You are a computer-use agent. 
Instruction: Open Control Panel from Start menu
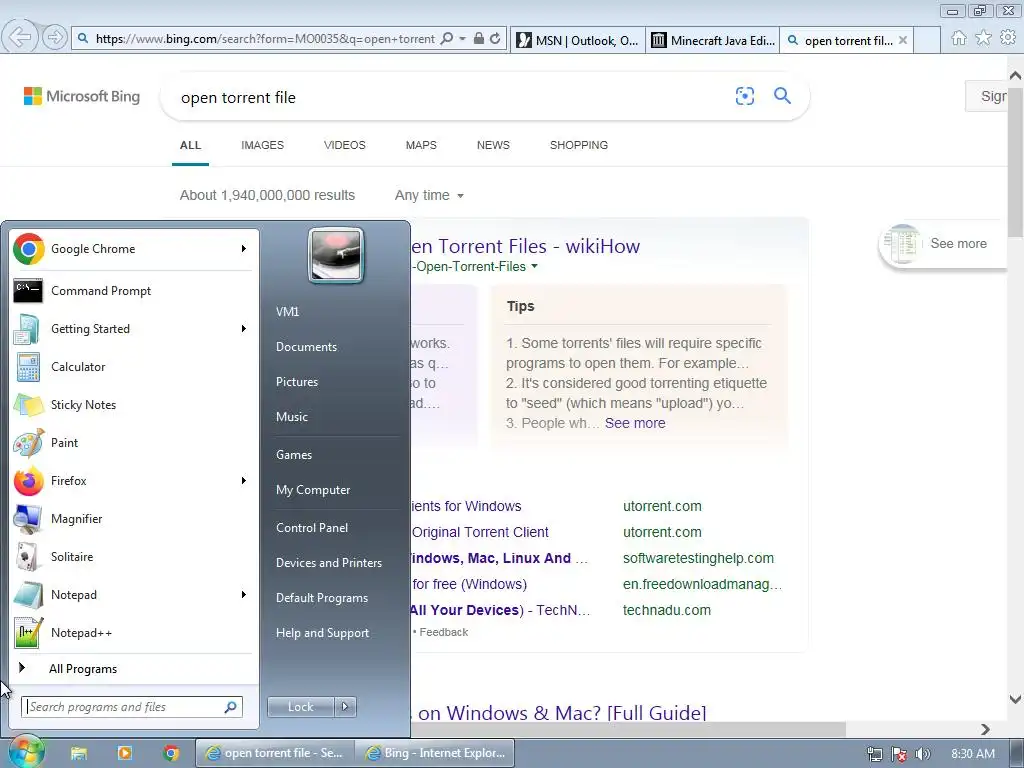click(312, 528)
